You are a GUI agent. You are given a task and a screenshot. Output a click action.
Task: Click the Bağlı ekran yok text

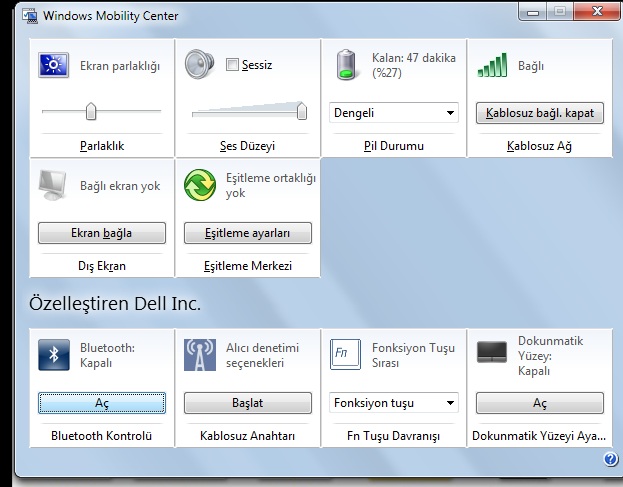[120, 186]
